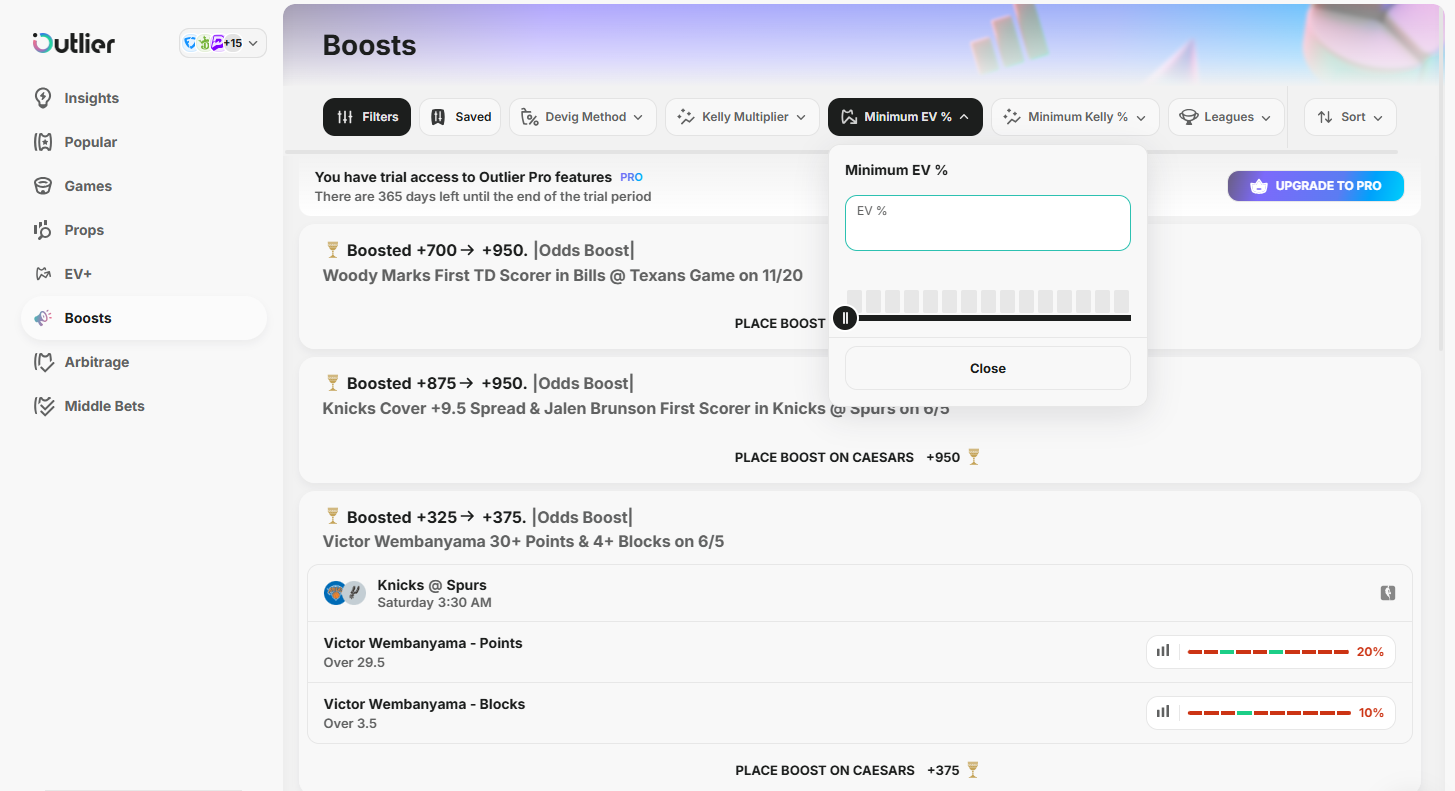Click the Middle Bets icon

[x=43, y=406]
